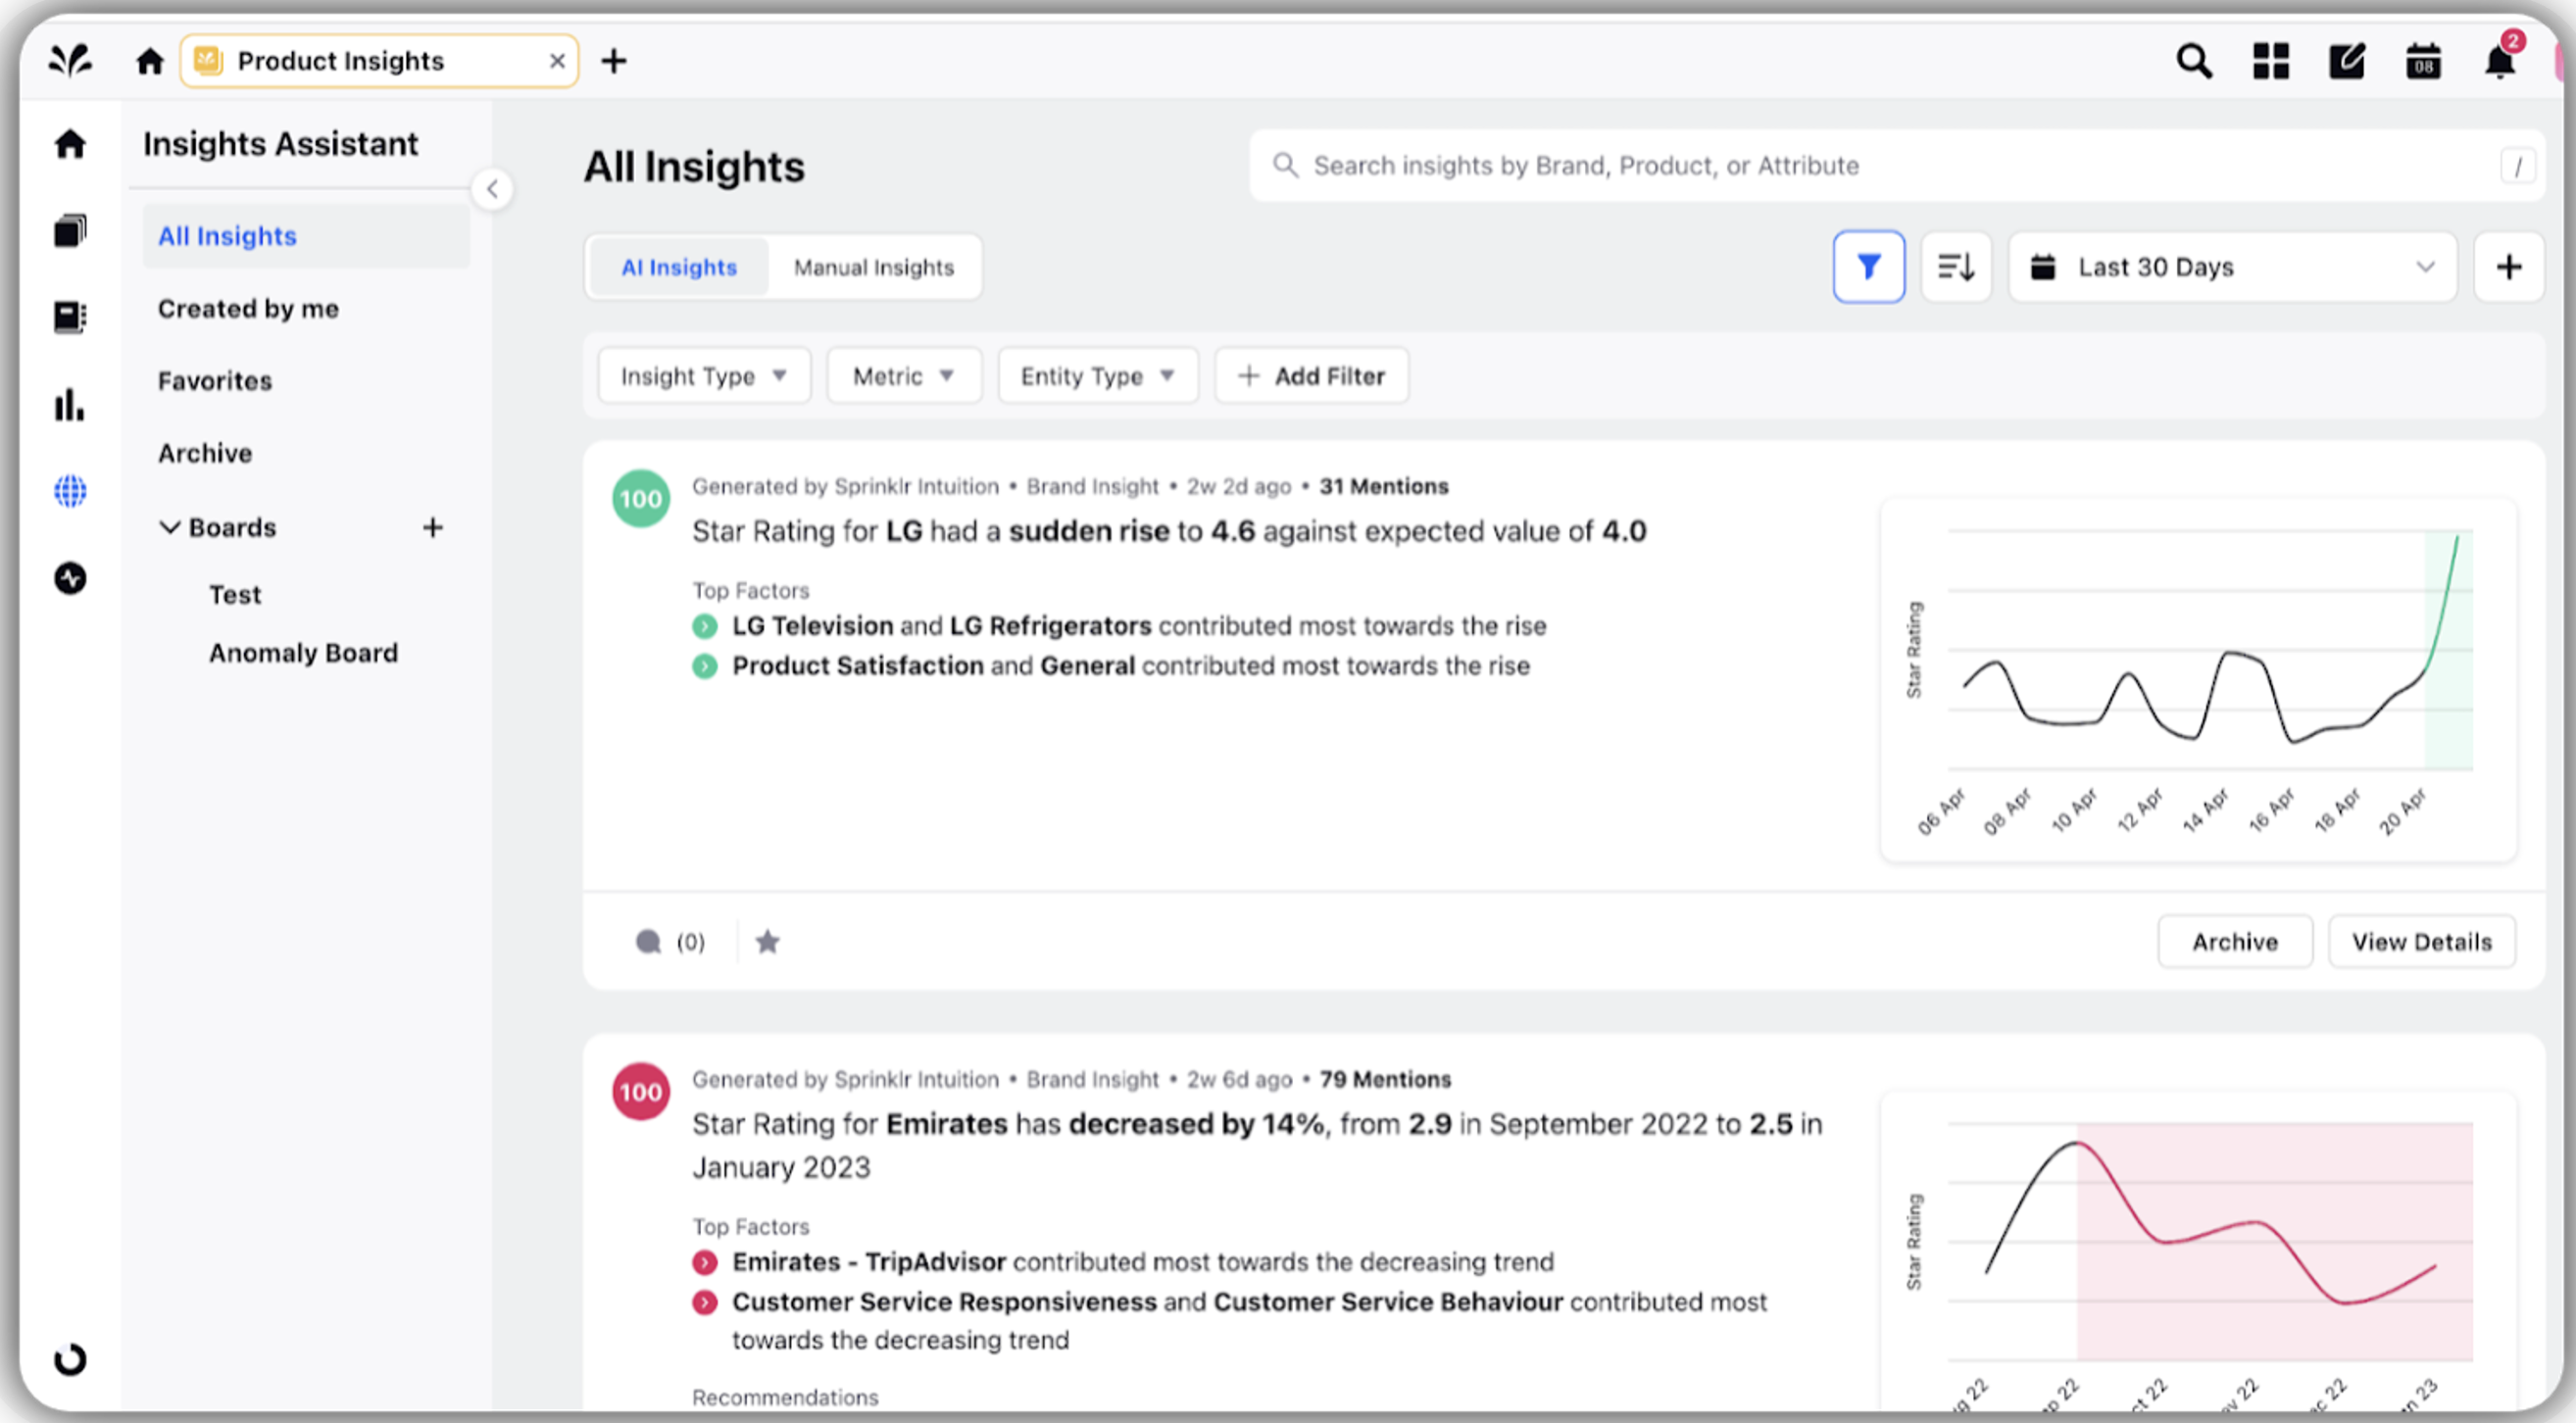2576x1423 pixels.
Task: Select All Insights in the sidebar
Action: 306,236
